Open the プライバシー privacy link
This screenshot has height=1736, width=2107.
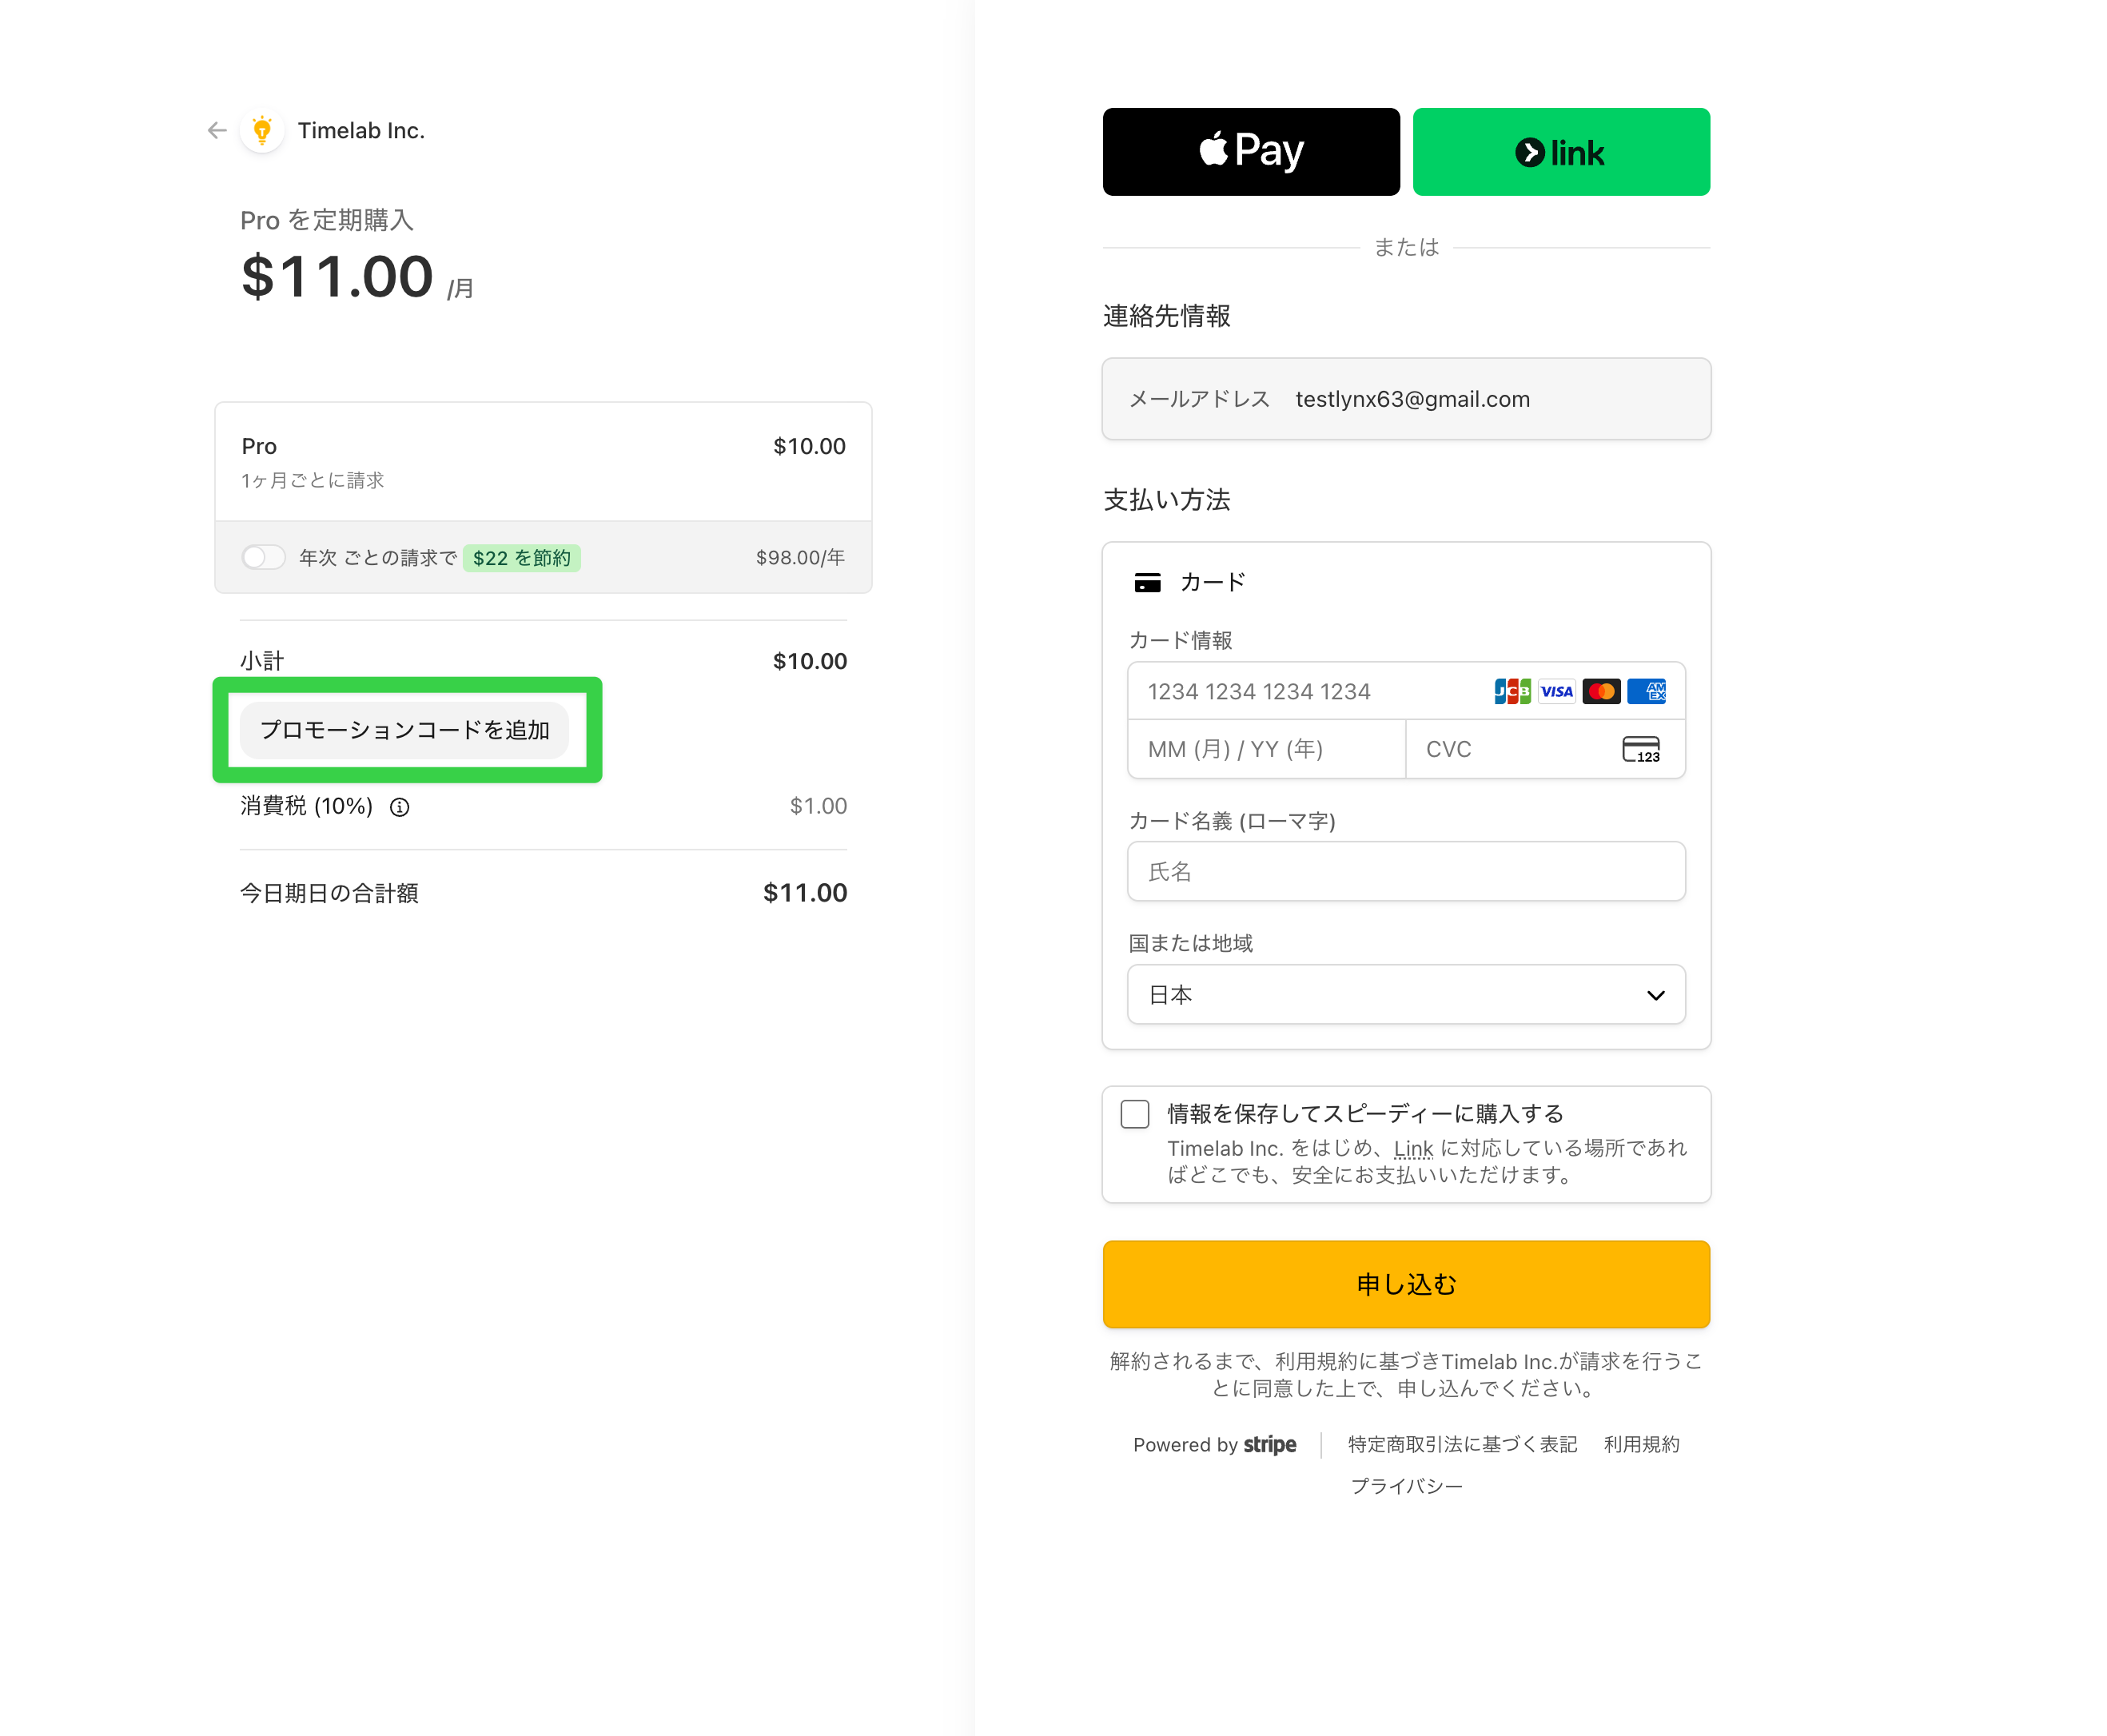point(1406,1486)
